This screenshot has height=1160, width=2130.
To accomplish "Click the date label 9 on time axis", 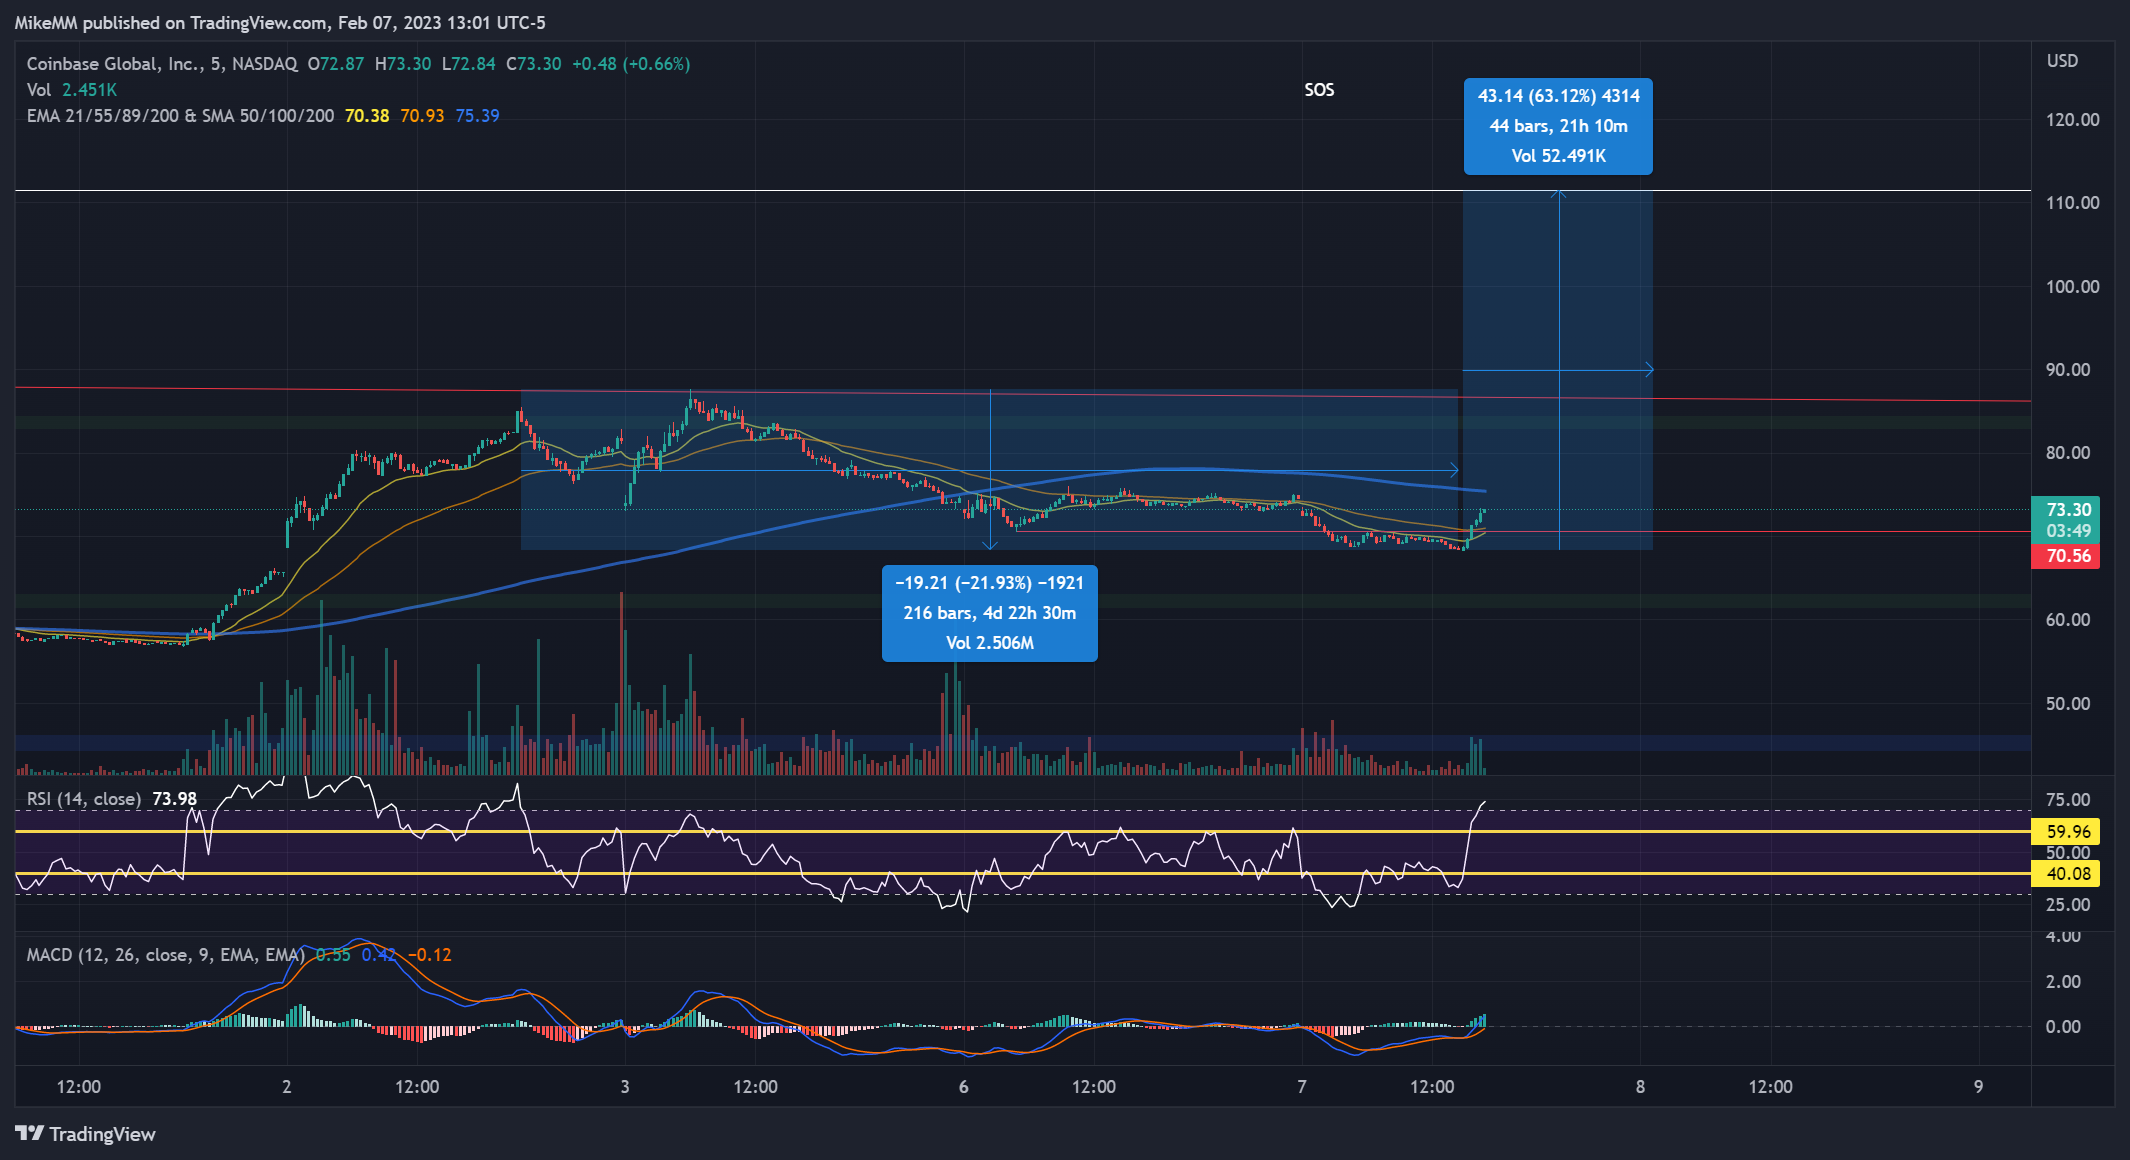I will [x=1978, y=1087].
